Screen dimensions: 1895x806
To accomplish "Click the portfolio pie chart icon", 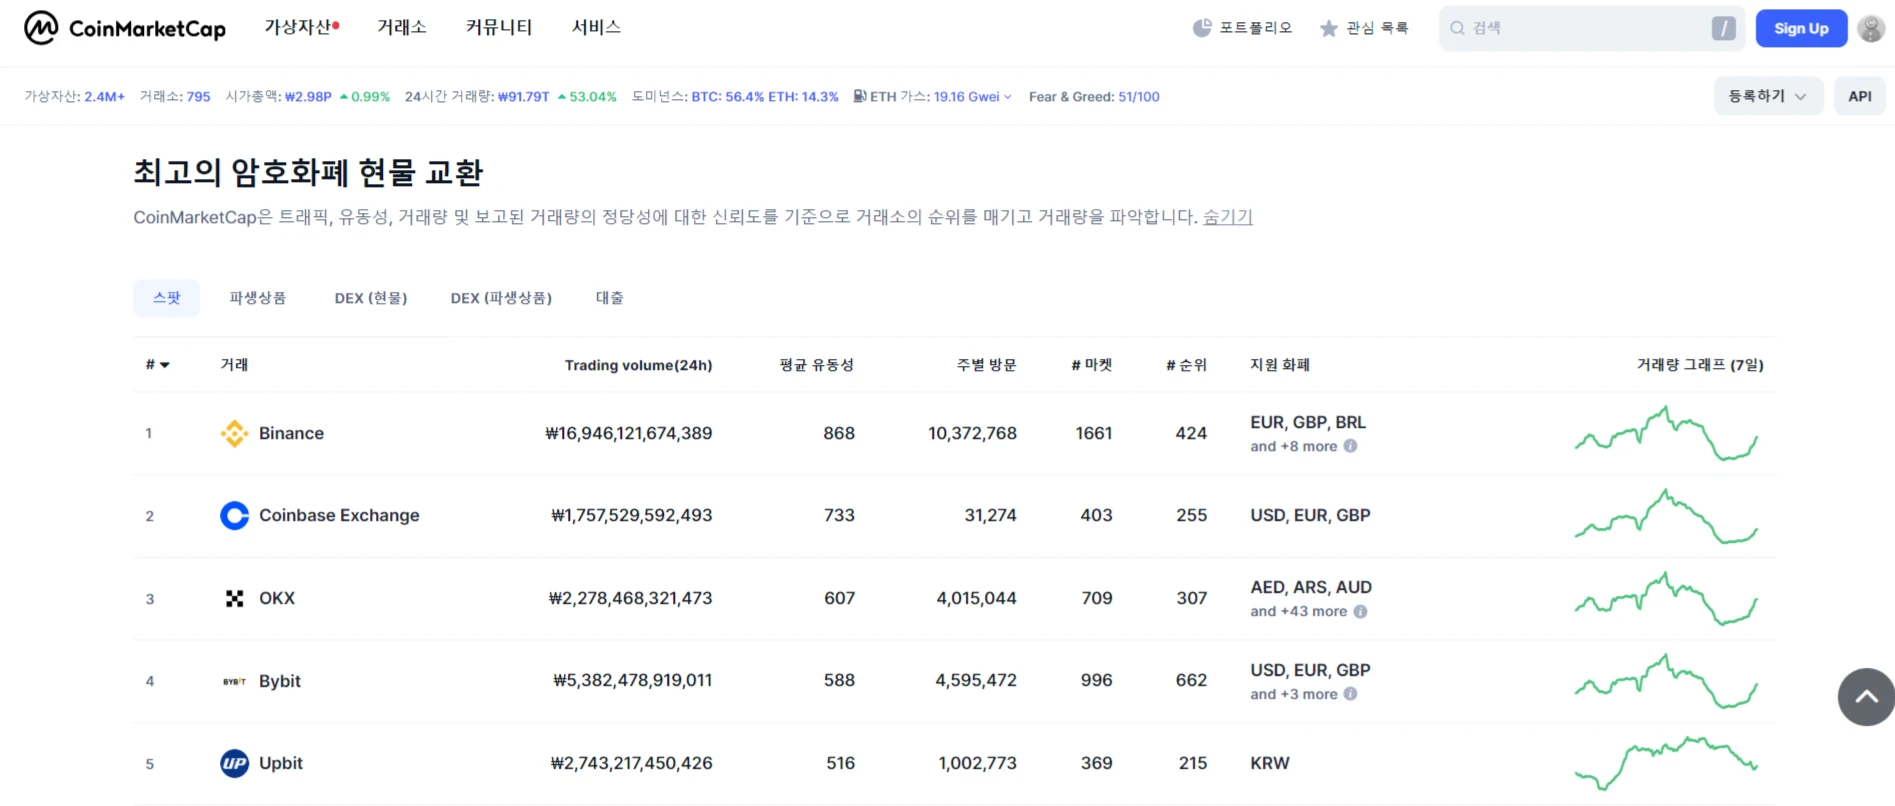I will [1202, 28].
